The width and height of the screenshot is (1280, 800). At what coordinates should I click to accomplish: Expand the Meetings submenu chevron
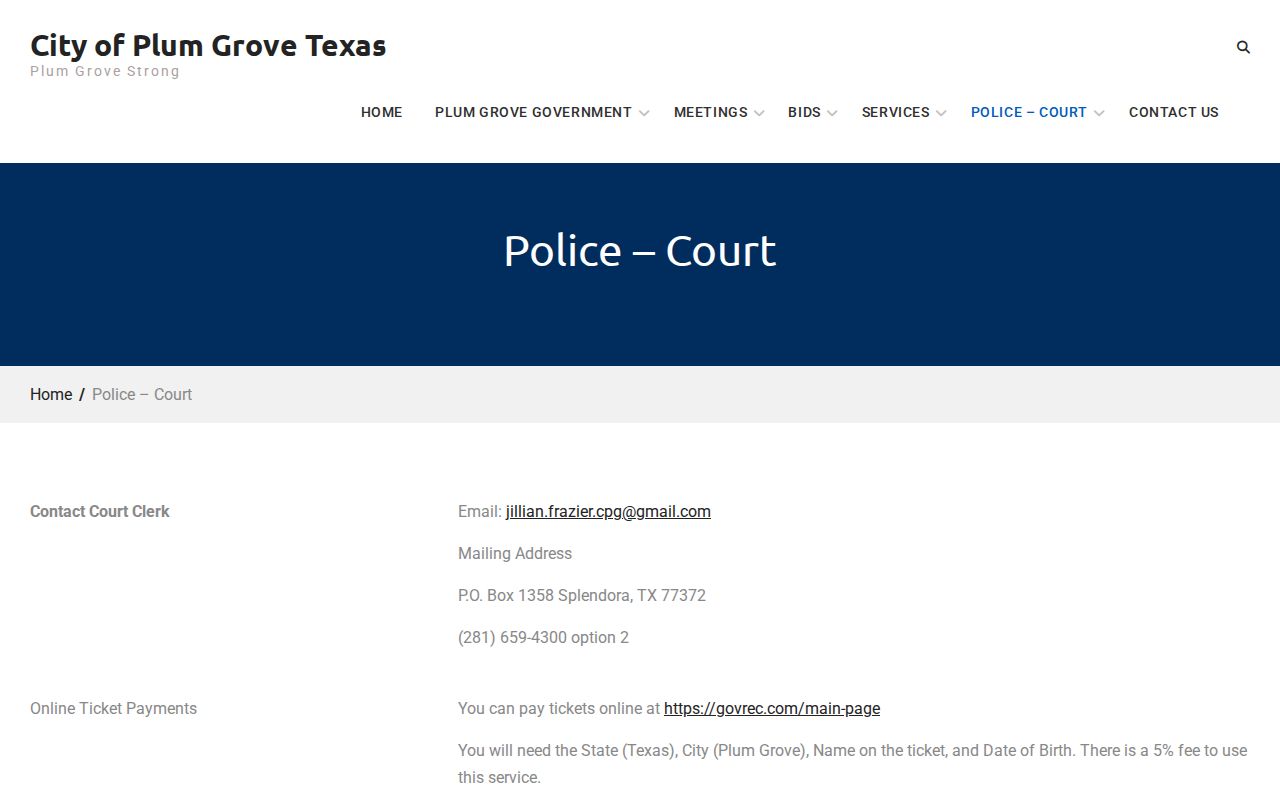pyautogui.click(x=759, y=113)
